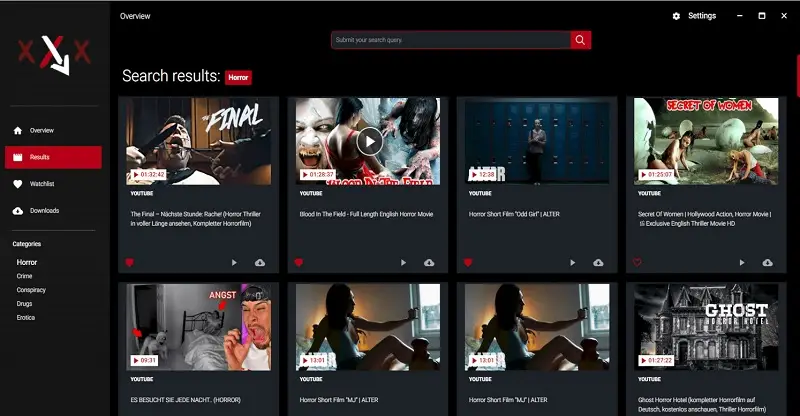Click the Overview title at window top
The width and height of the screenshot is (800, 416).
tap(135, 16)
